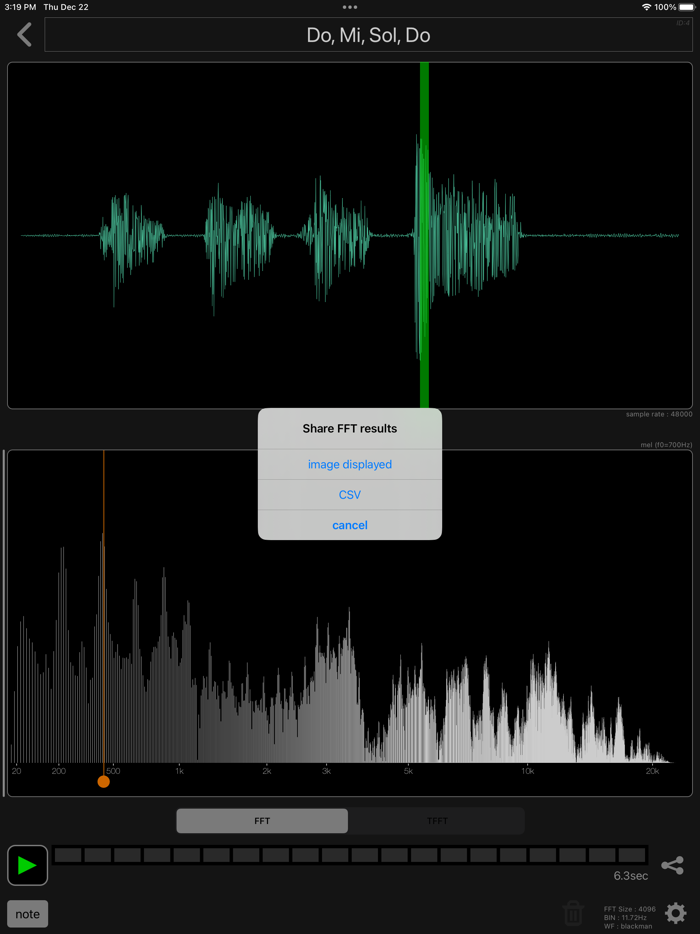Select the FFT Size : 4096 info text
Viewport: 700px width, 934px height.
pyautogui.click(x=630, y=910)
